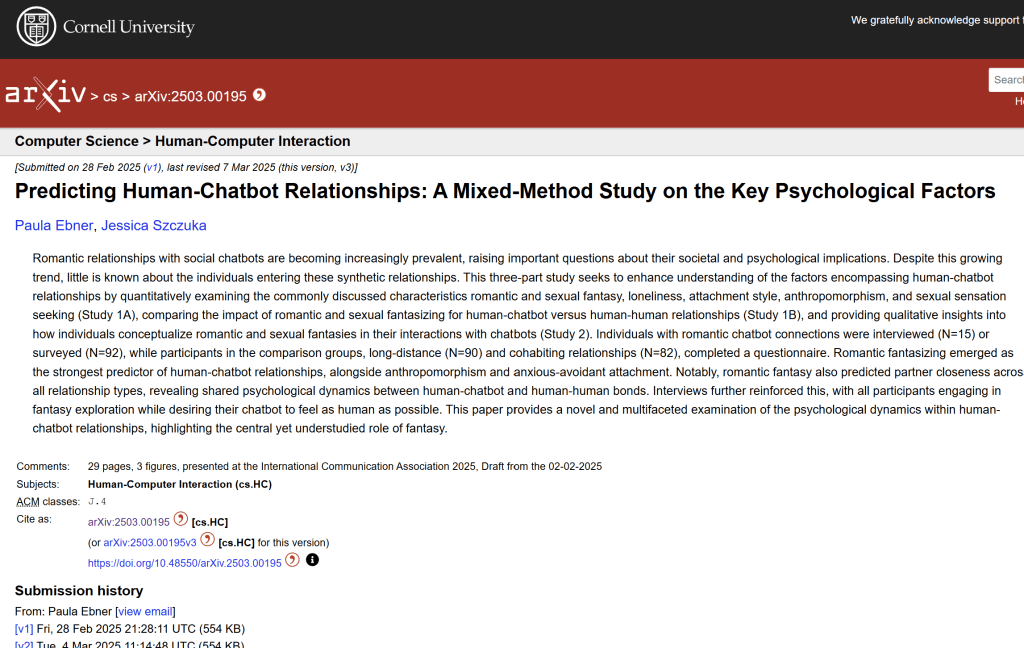Click the v1 link in the submitted line
This screenshot has height=648, width=1024.
(152, 167)
